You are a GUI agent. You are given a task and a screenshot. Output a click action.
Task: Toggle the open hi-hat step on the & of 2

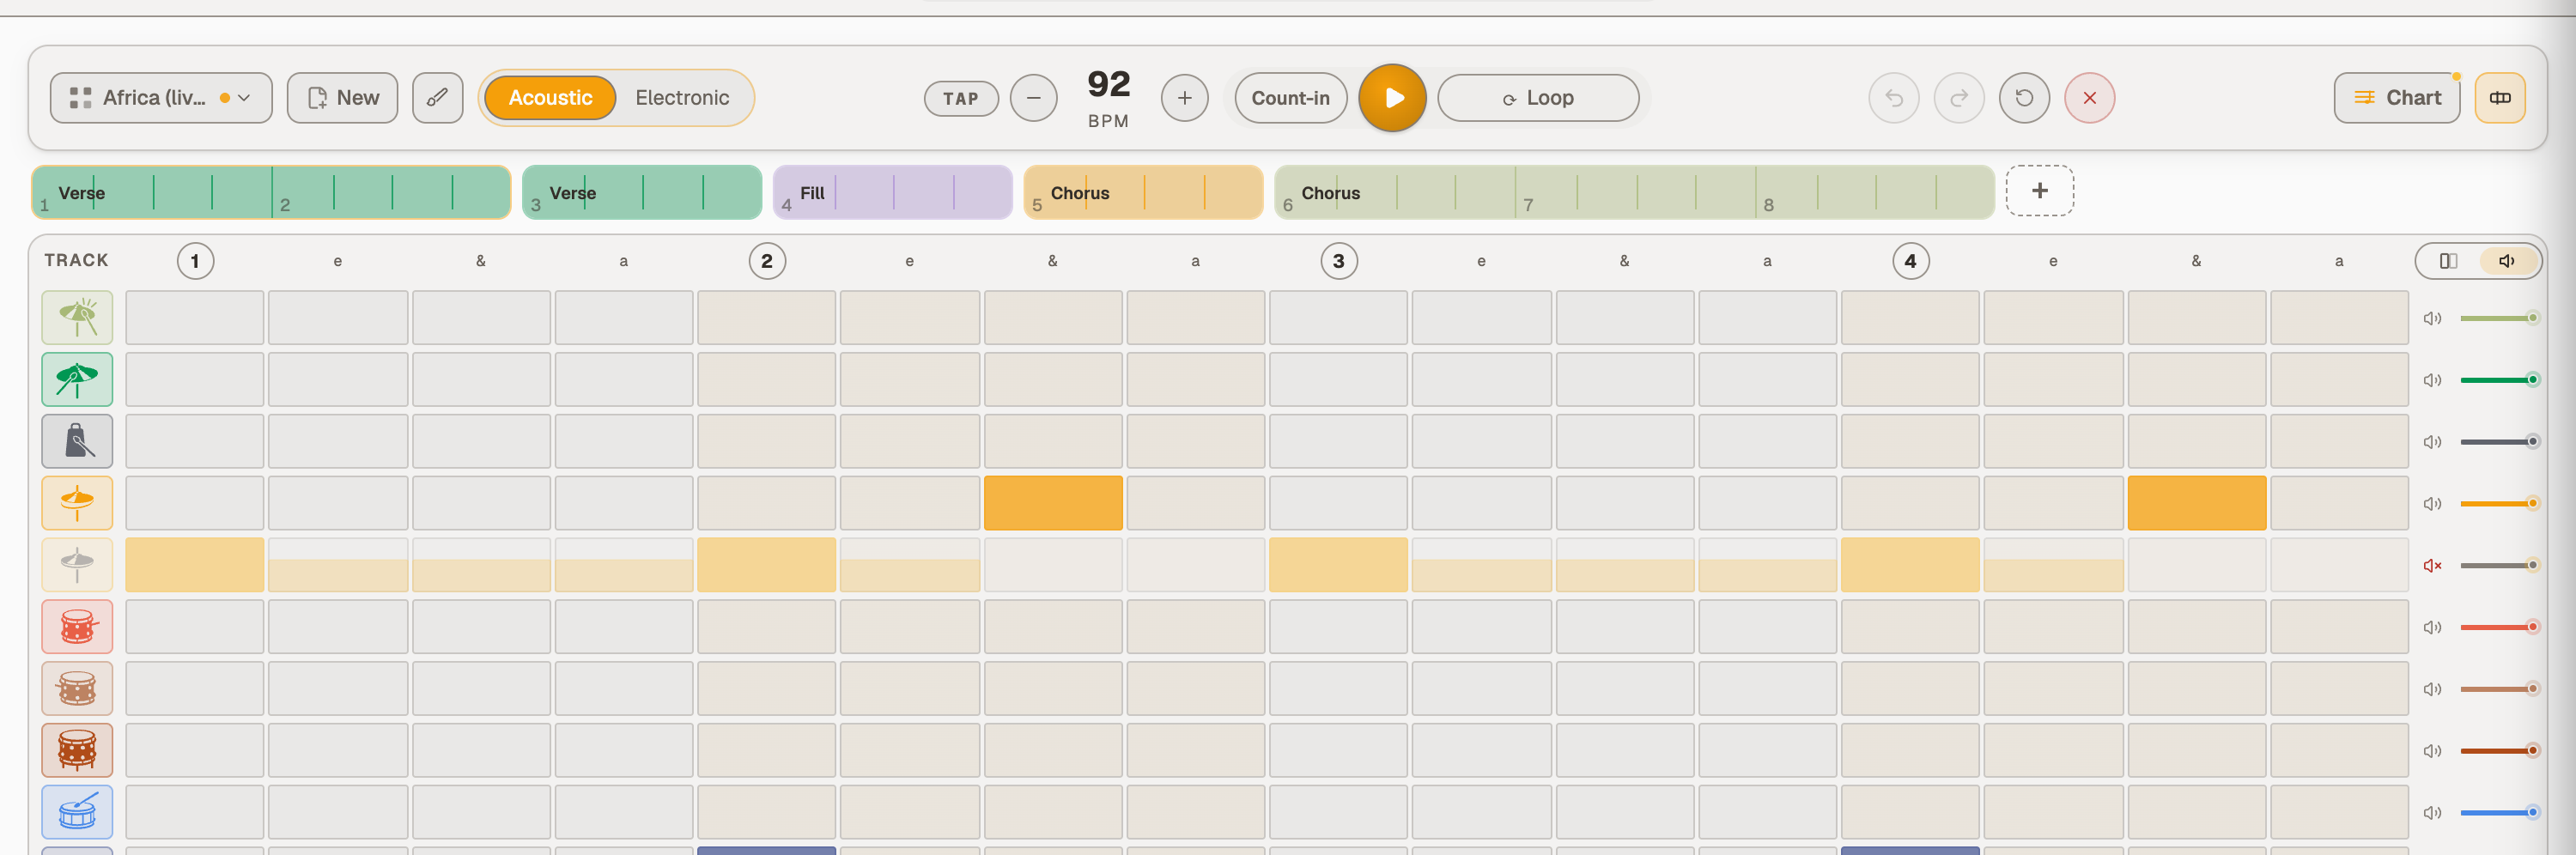coord(1053,503)
